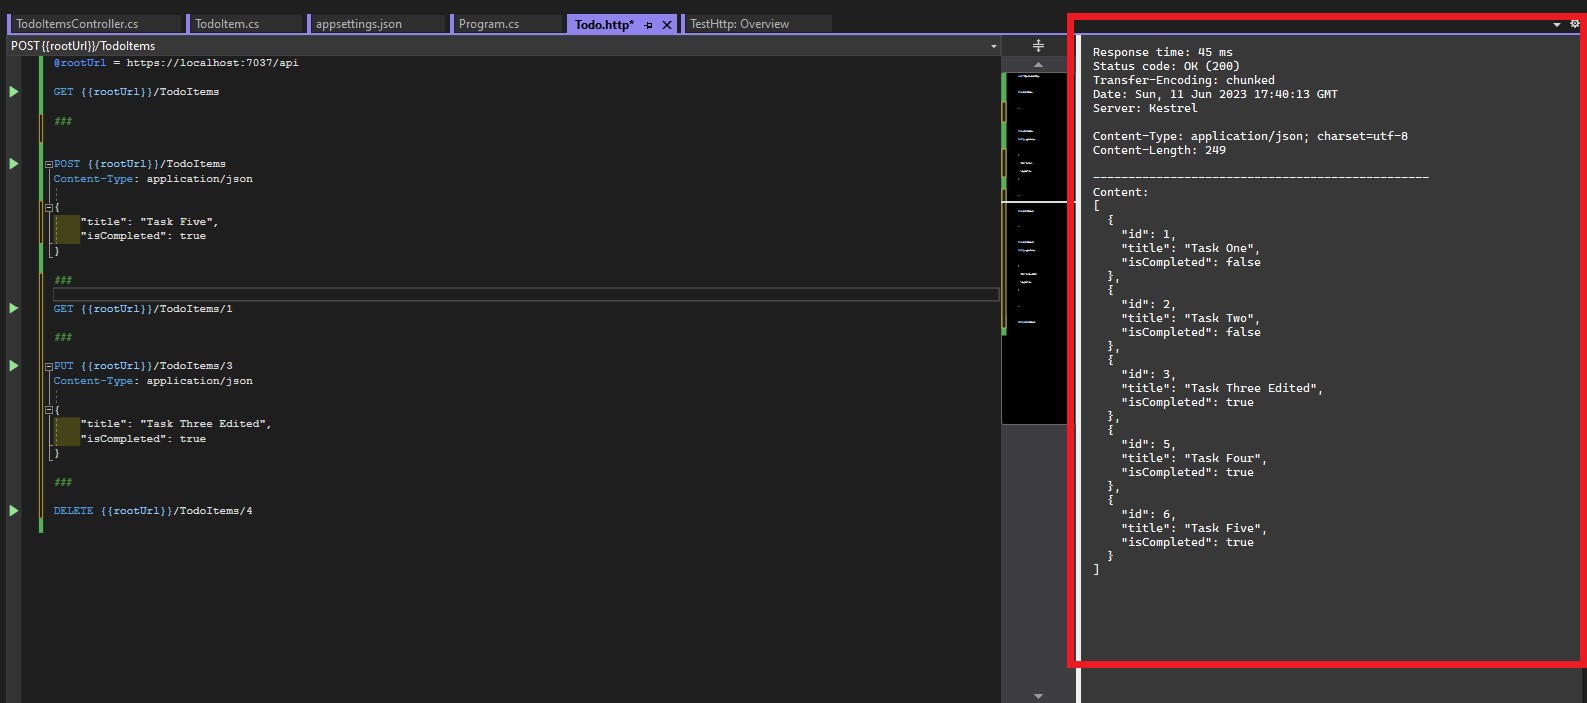1587x703 pixels.
Task: Run the GET TodoItems request
Action: (x=14, y=92)
